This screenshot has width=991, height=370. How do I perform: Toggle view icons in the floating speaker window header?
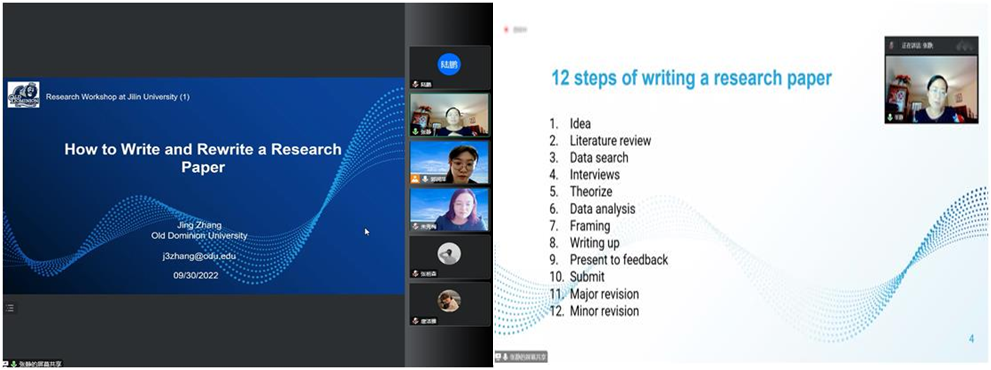click(x=963, y=46)
